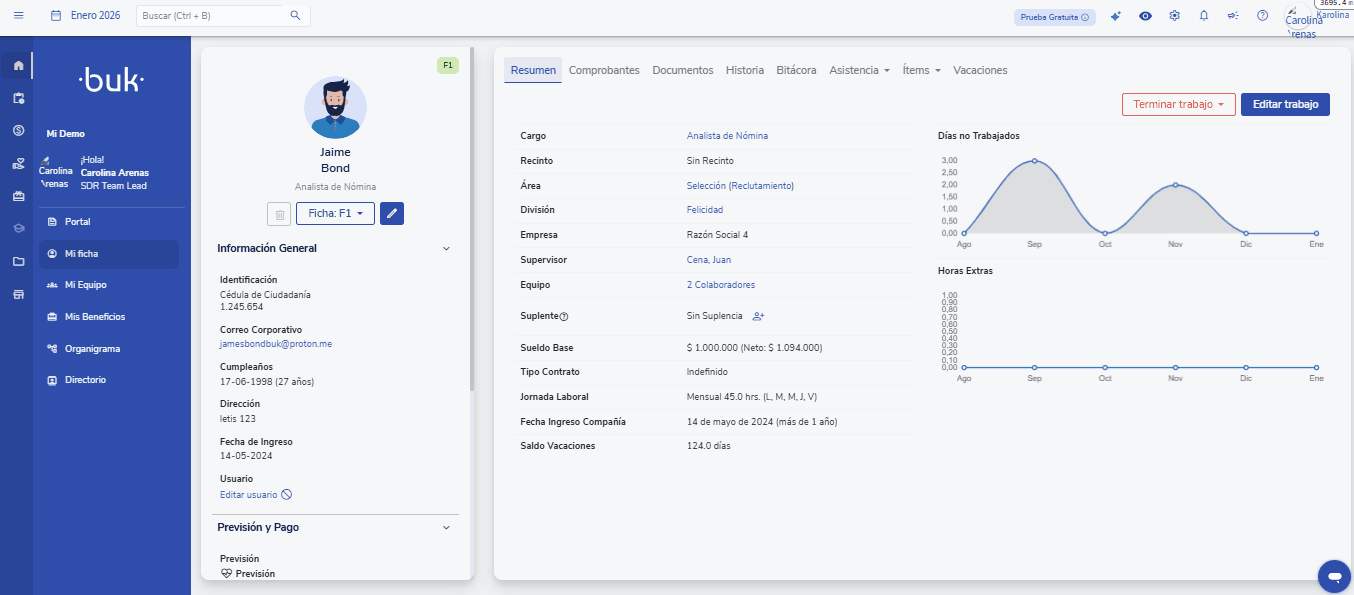Toggle the hamburger menu to collapse sidebar
Image resolution: width=1354 pixels, height=595 pixels.
pyautogui.click(x=18, y=16)
